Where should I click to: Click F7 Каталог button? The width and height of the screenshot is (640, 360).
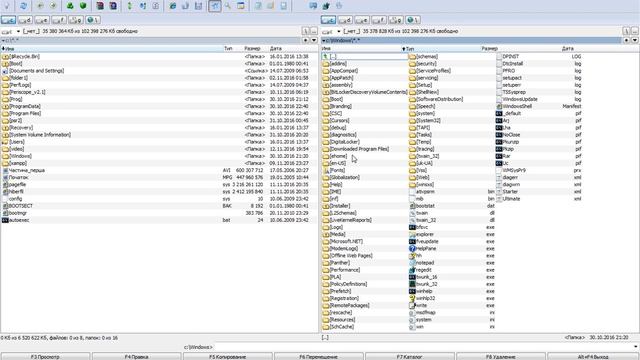(x=409, y=357)
